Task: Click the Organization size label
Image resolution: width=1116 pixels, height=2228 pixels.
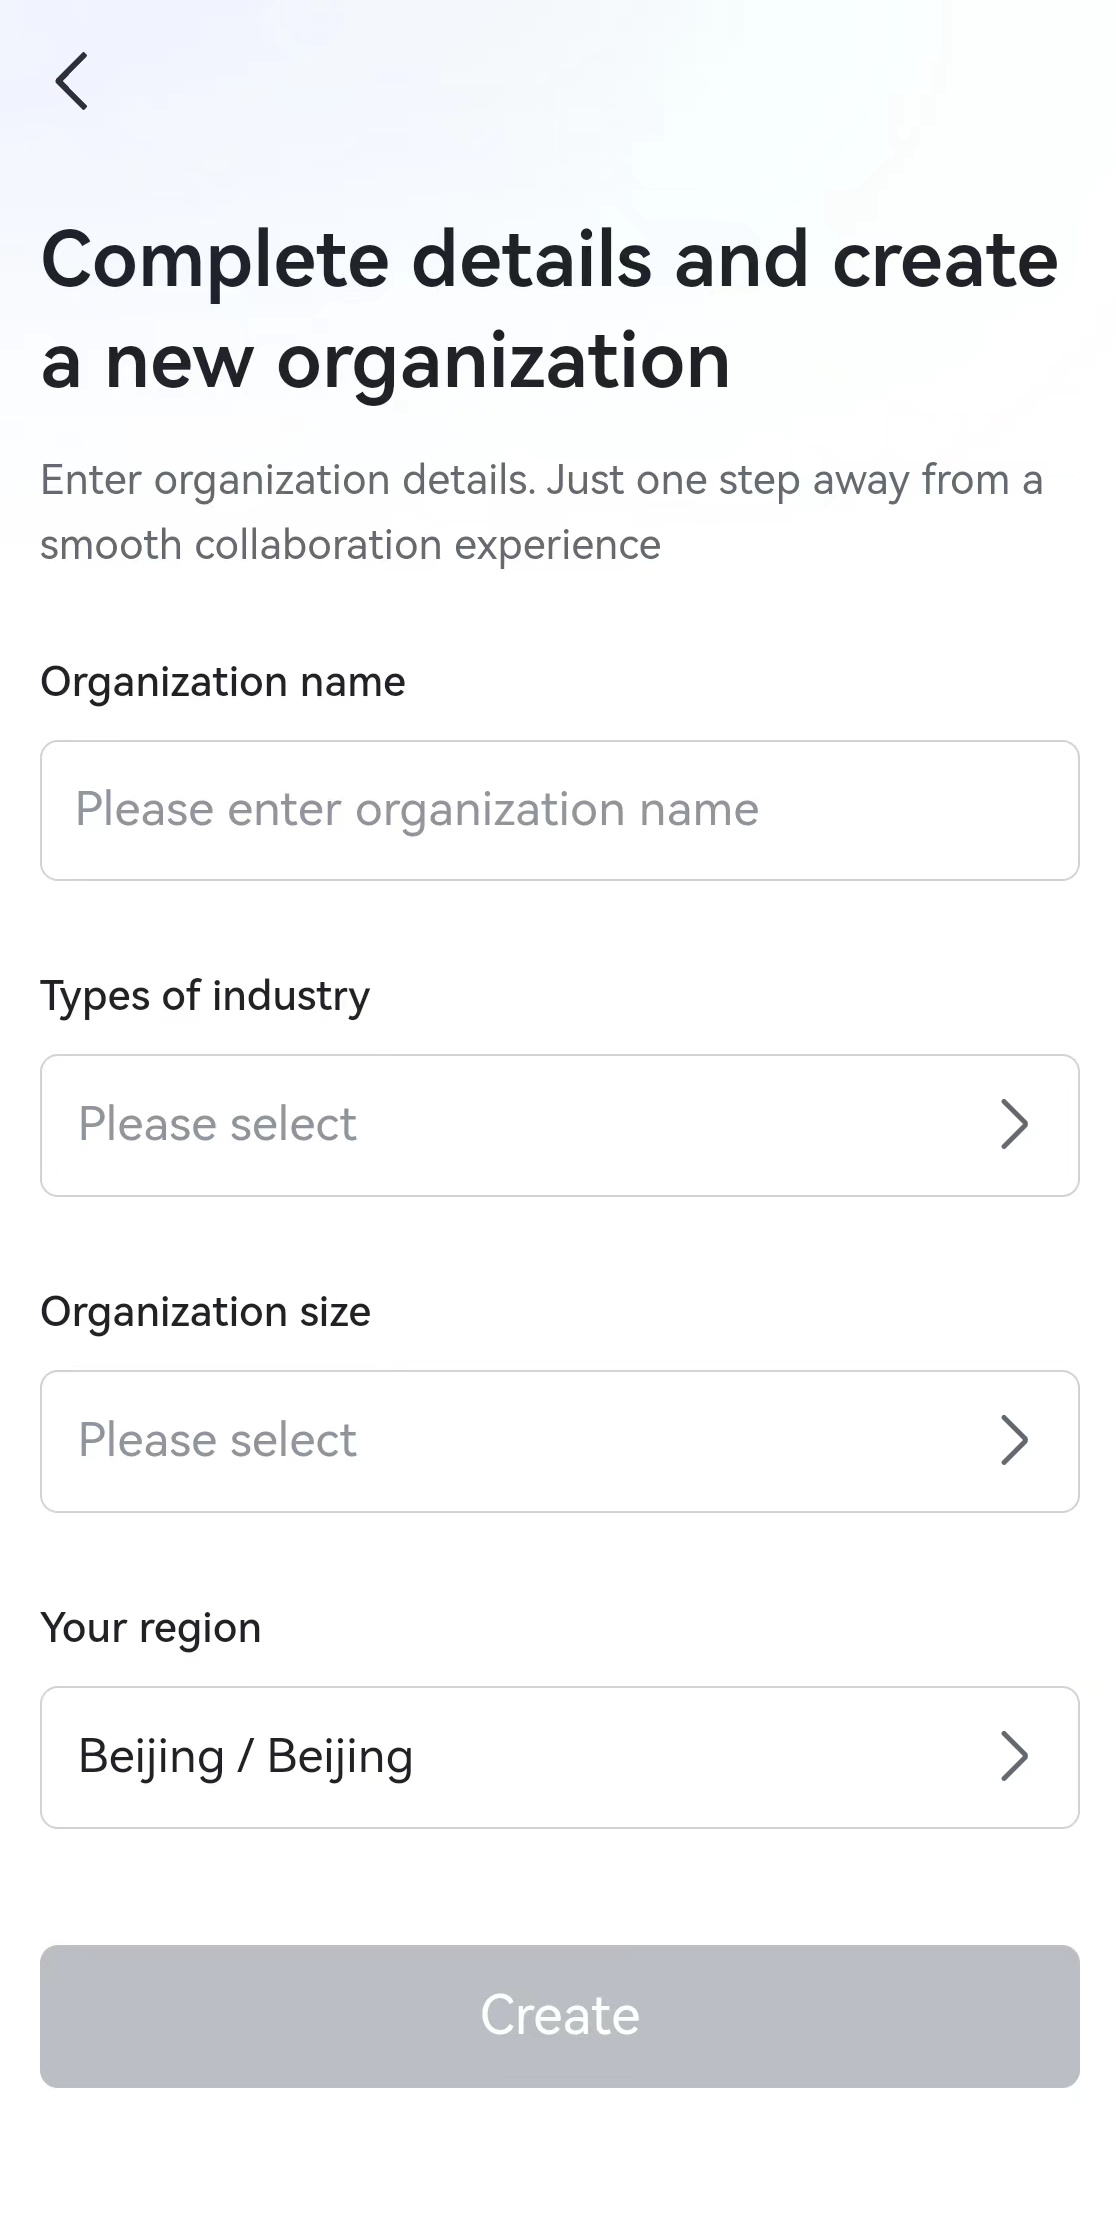Action: [205, 1311]
